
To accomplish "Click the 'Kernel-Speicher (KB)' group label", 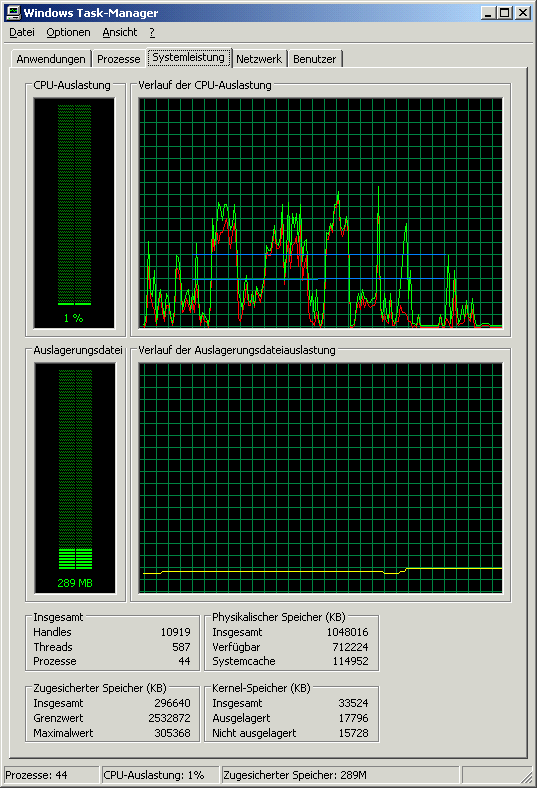I will coord(261,688).
